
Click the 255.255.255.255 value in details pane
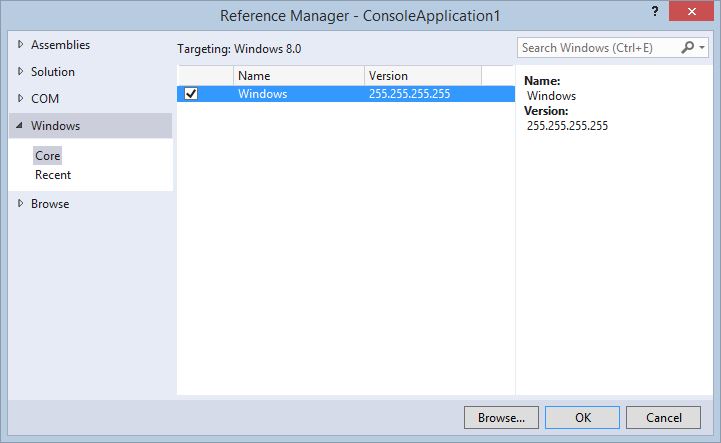tap(567, 126)
